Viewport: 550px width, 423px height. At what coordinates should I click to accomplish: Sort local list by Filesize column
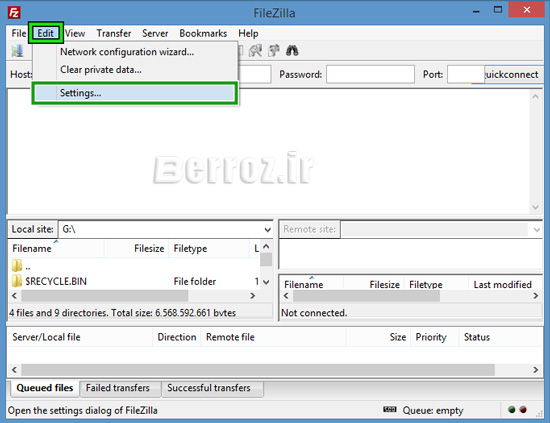(x=136, y=249)
